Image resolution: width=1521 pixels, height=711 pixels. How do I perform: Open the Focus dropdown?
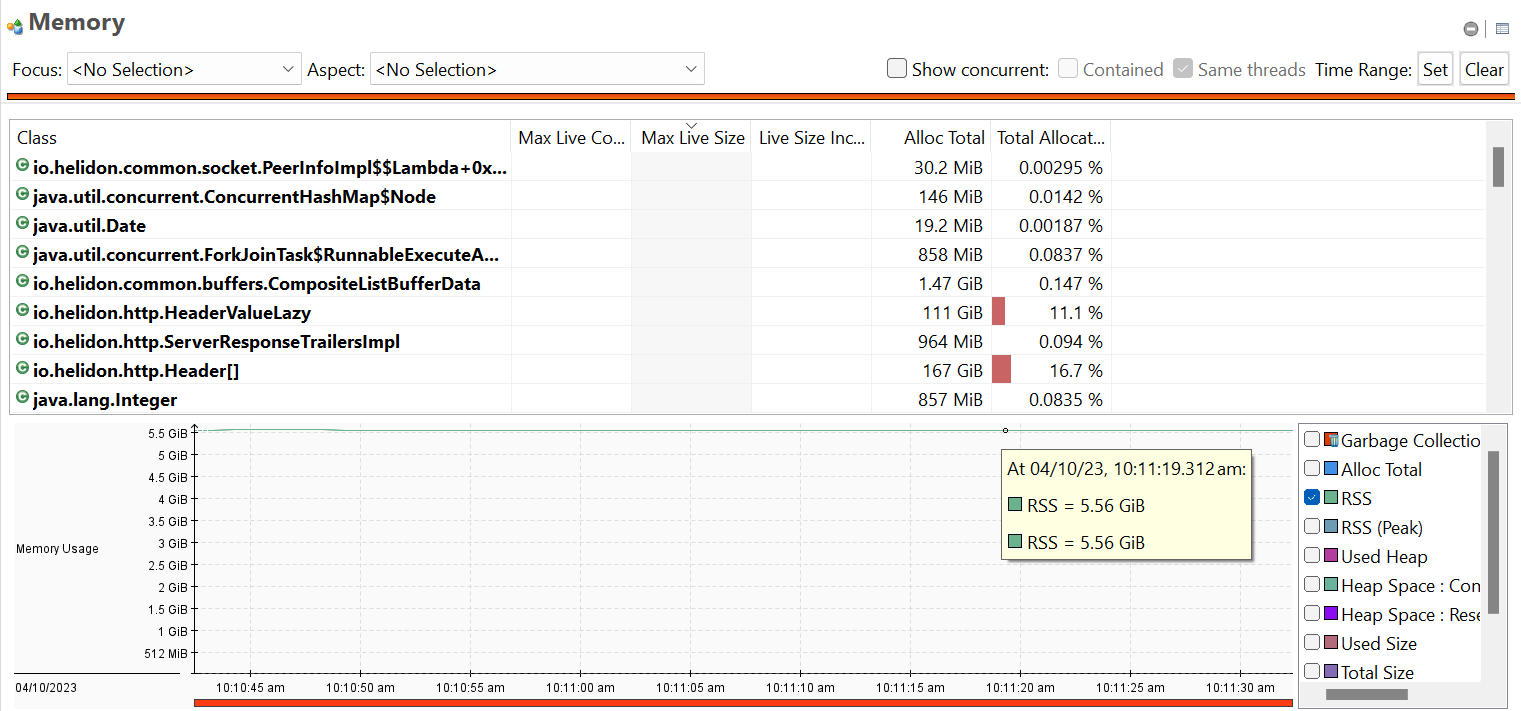184,69
